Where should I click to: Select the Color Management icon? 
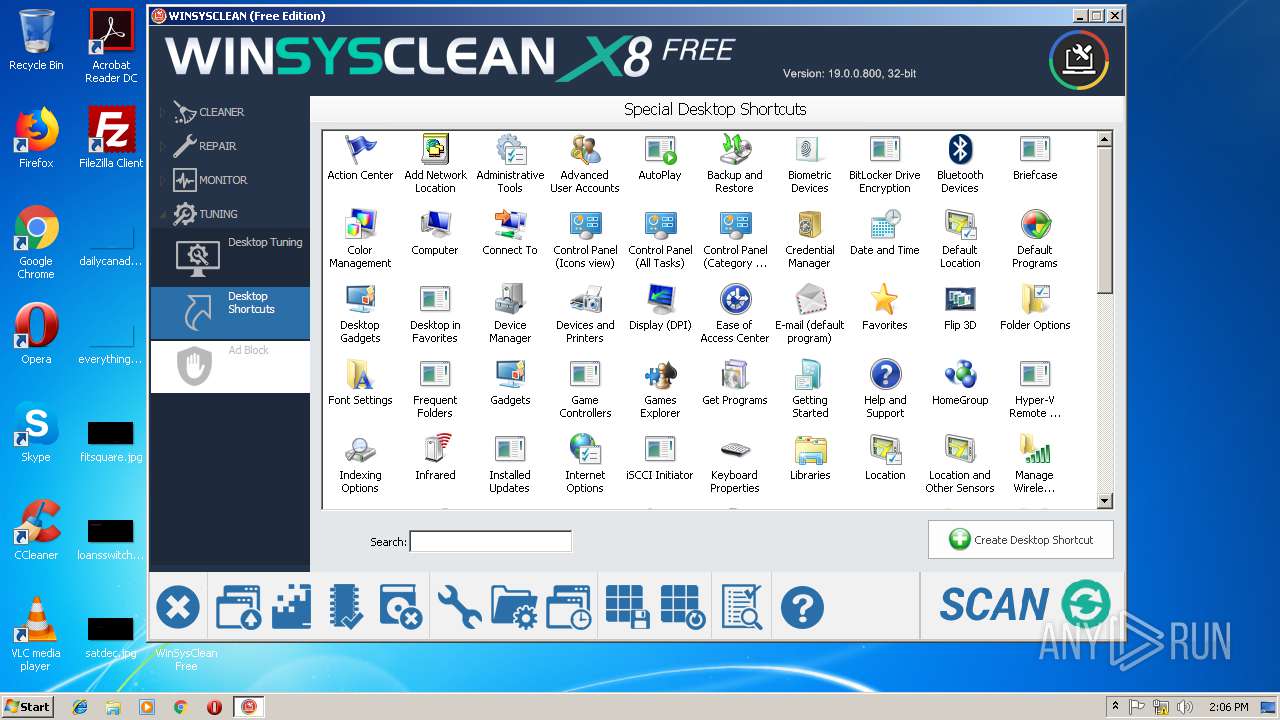(360, 225)
